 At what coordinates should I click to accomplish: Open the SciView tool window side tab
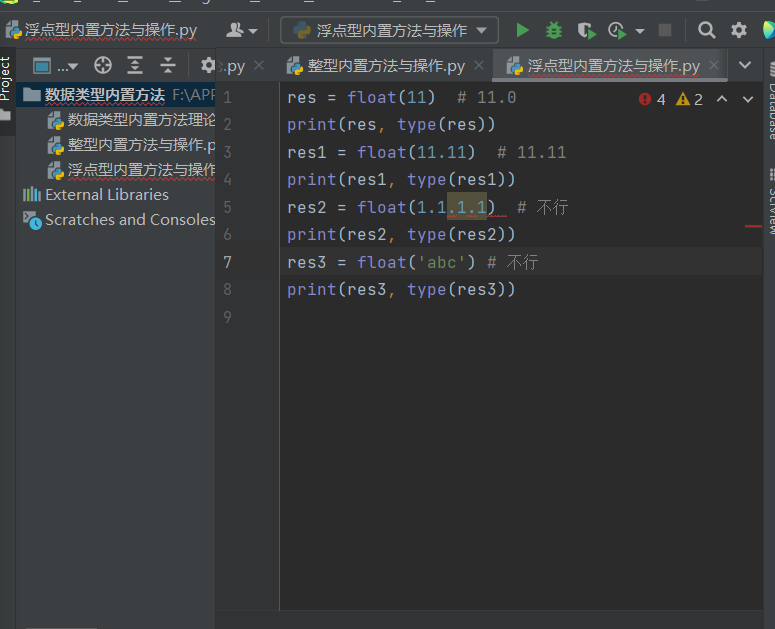[x=770, y=202]
